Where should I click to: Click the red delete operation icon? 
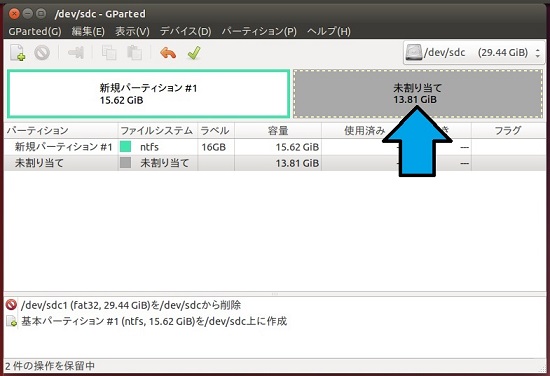pyautogui.click(x=11, y=305)
